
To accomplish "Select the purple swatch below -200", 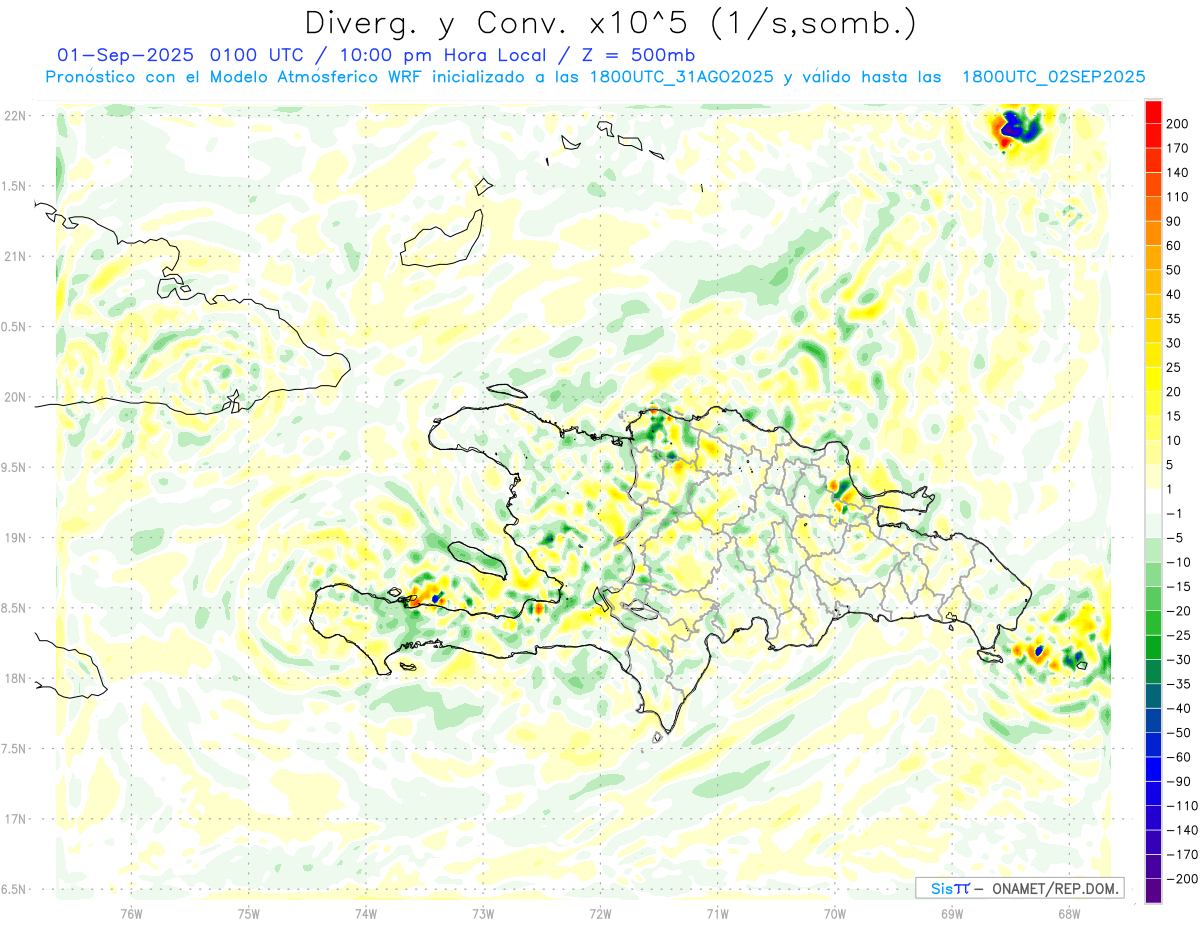I will (1154, 890).
